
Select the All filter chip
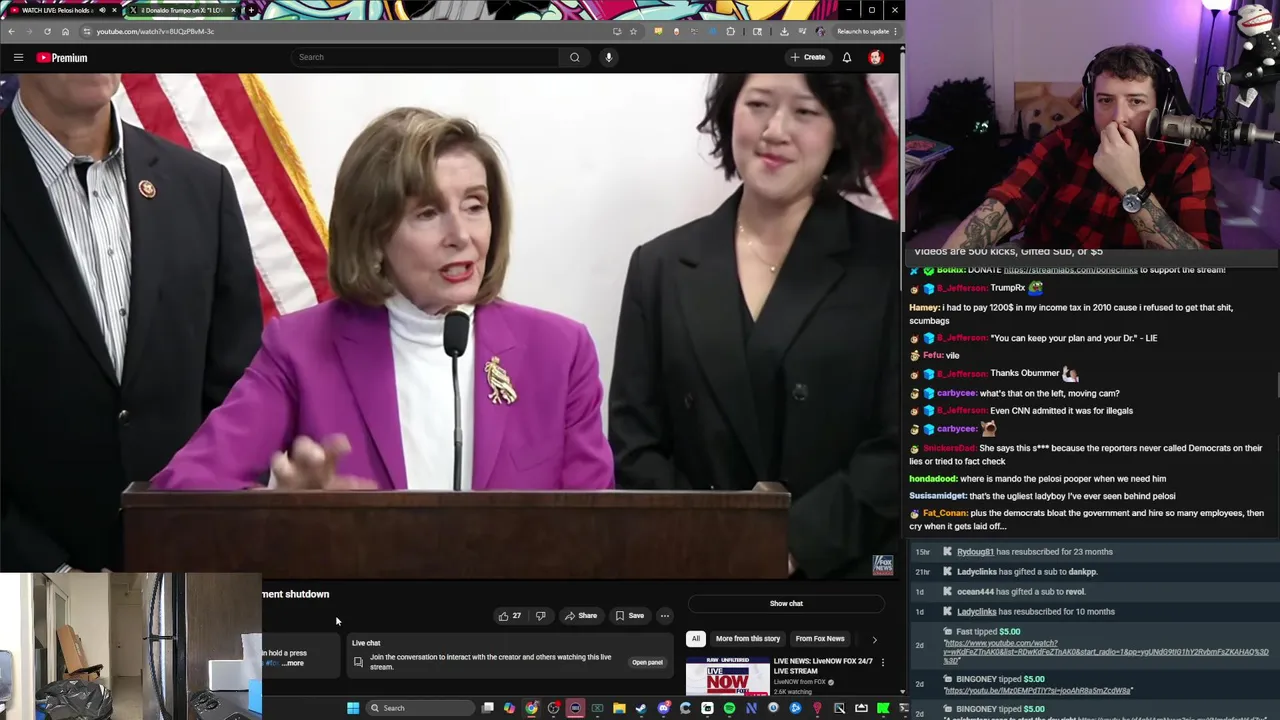tap(696, 638)
